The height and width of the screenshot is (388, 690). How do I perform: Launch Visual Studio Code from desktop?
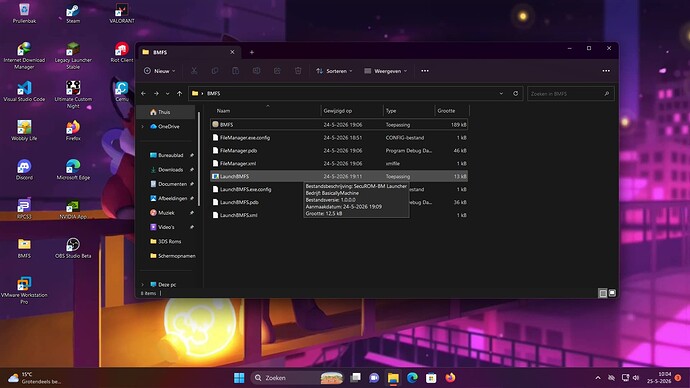point(24,92)
